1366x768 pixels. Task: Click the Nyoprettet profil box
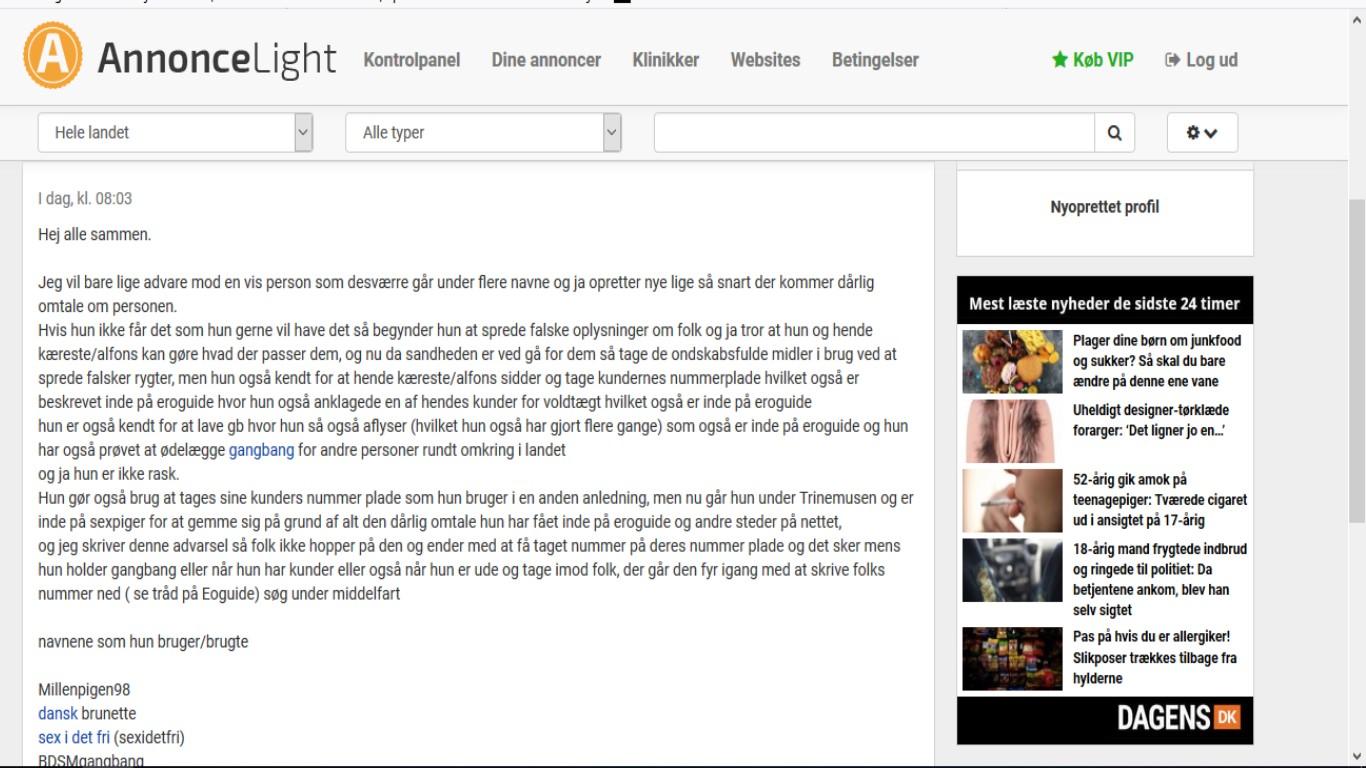coord(1105,208)
